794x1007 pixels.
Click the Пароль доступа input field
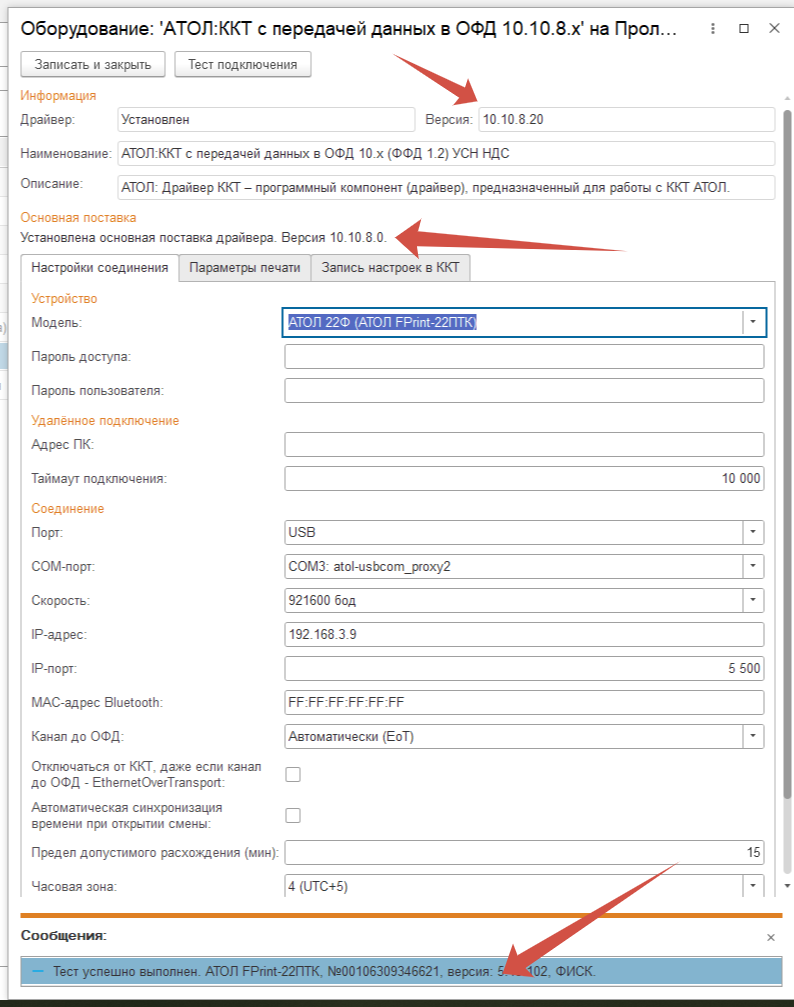click(x=524, y=357)
